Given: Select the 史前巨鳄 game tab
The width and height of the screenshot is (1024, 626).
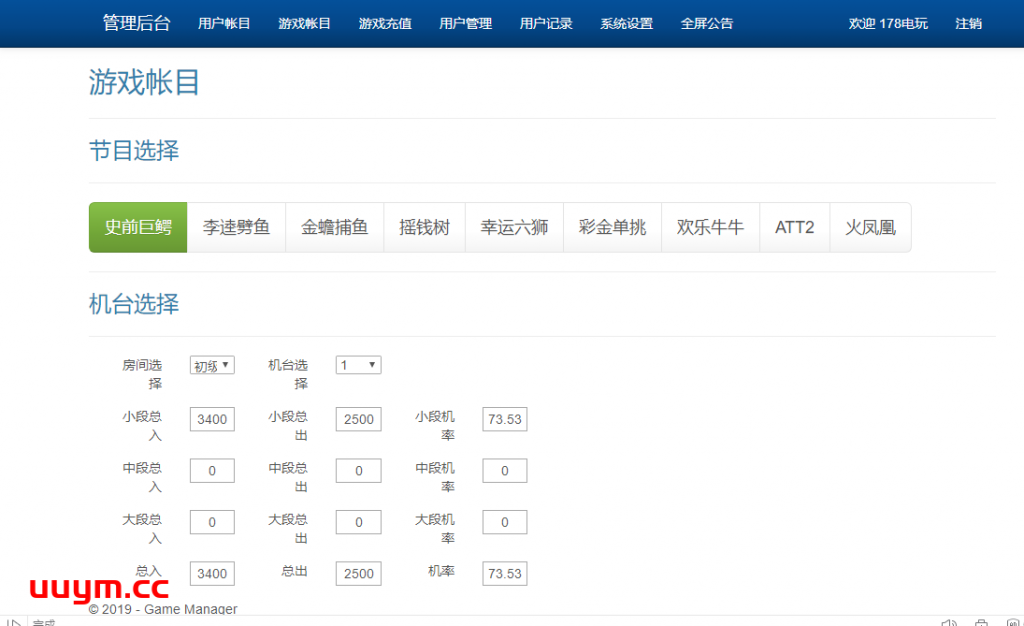Looking at the screenshot, I should [138, 228].
